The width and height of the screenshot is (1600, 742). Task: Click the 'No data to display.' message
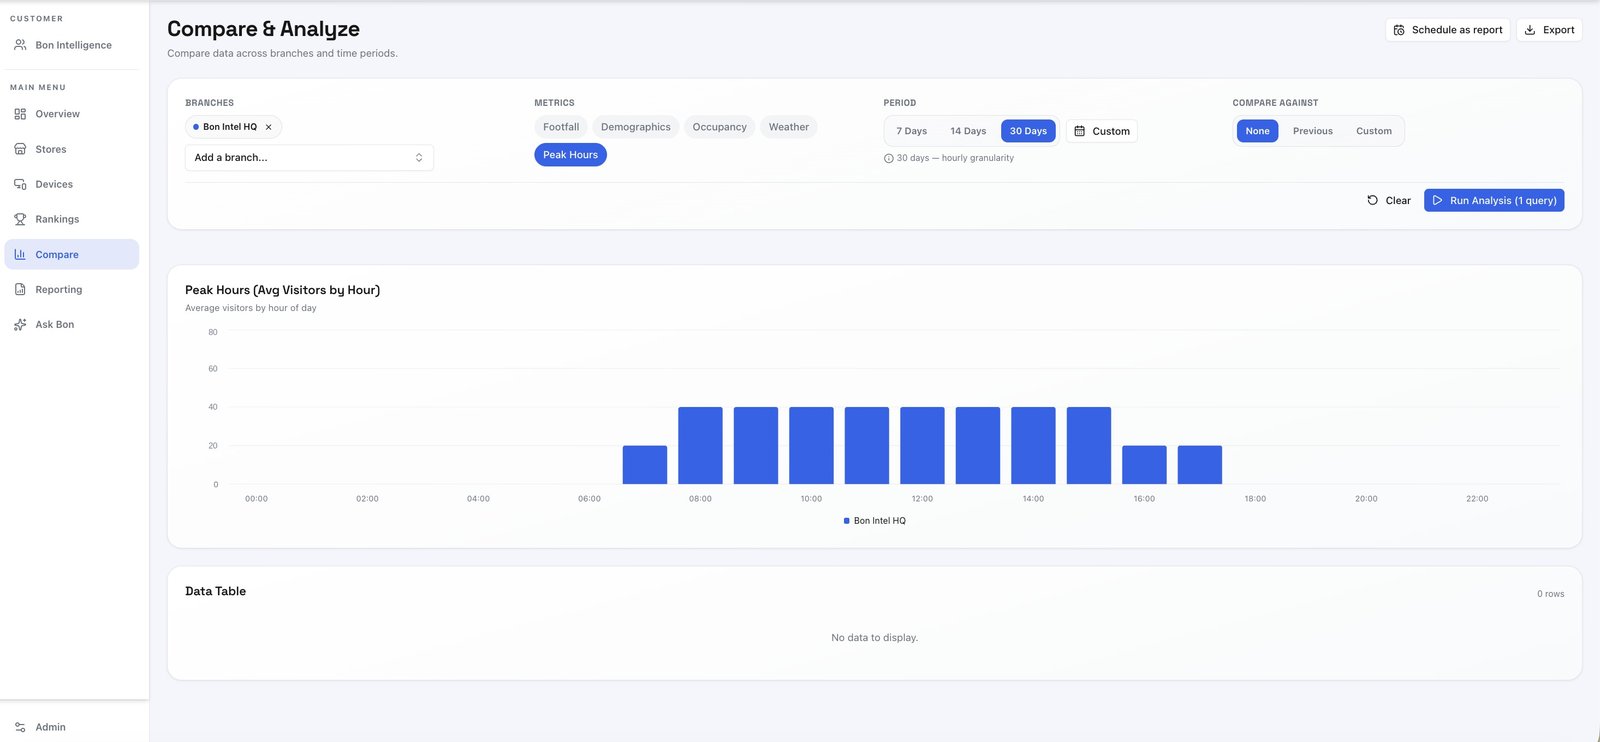click(x=875, y=638)
